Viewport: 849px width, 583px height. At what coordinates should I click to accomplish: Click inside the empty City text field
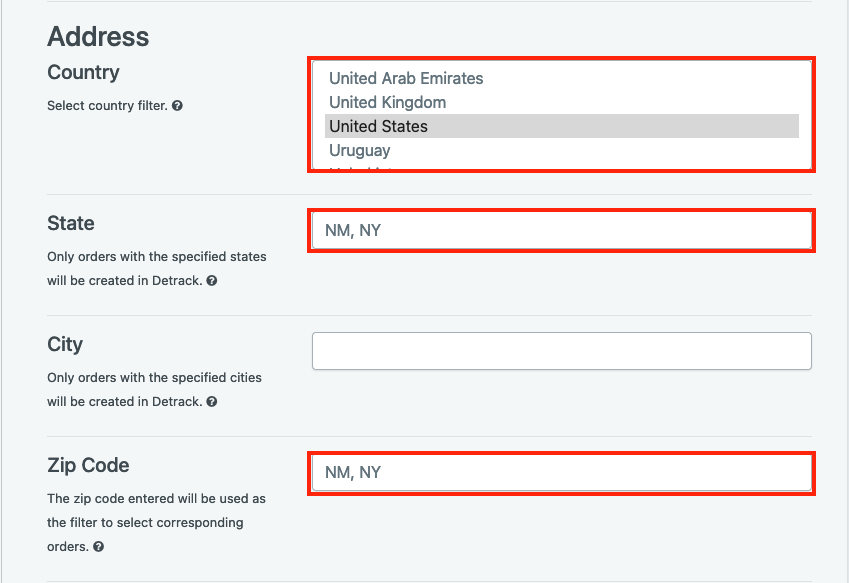pyautogui.click(x=561, y=351)
